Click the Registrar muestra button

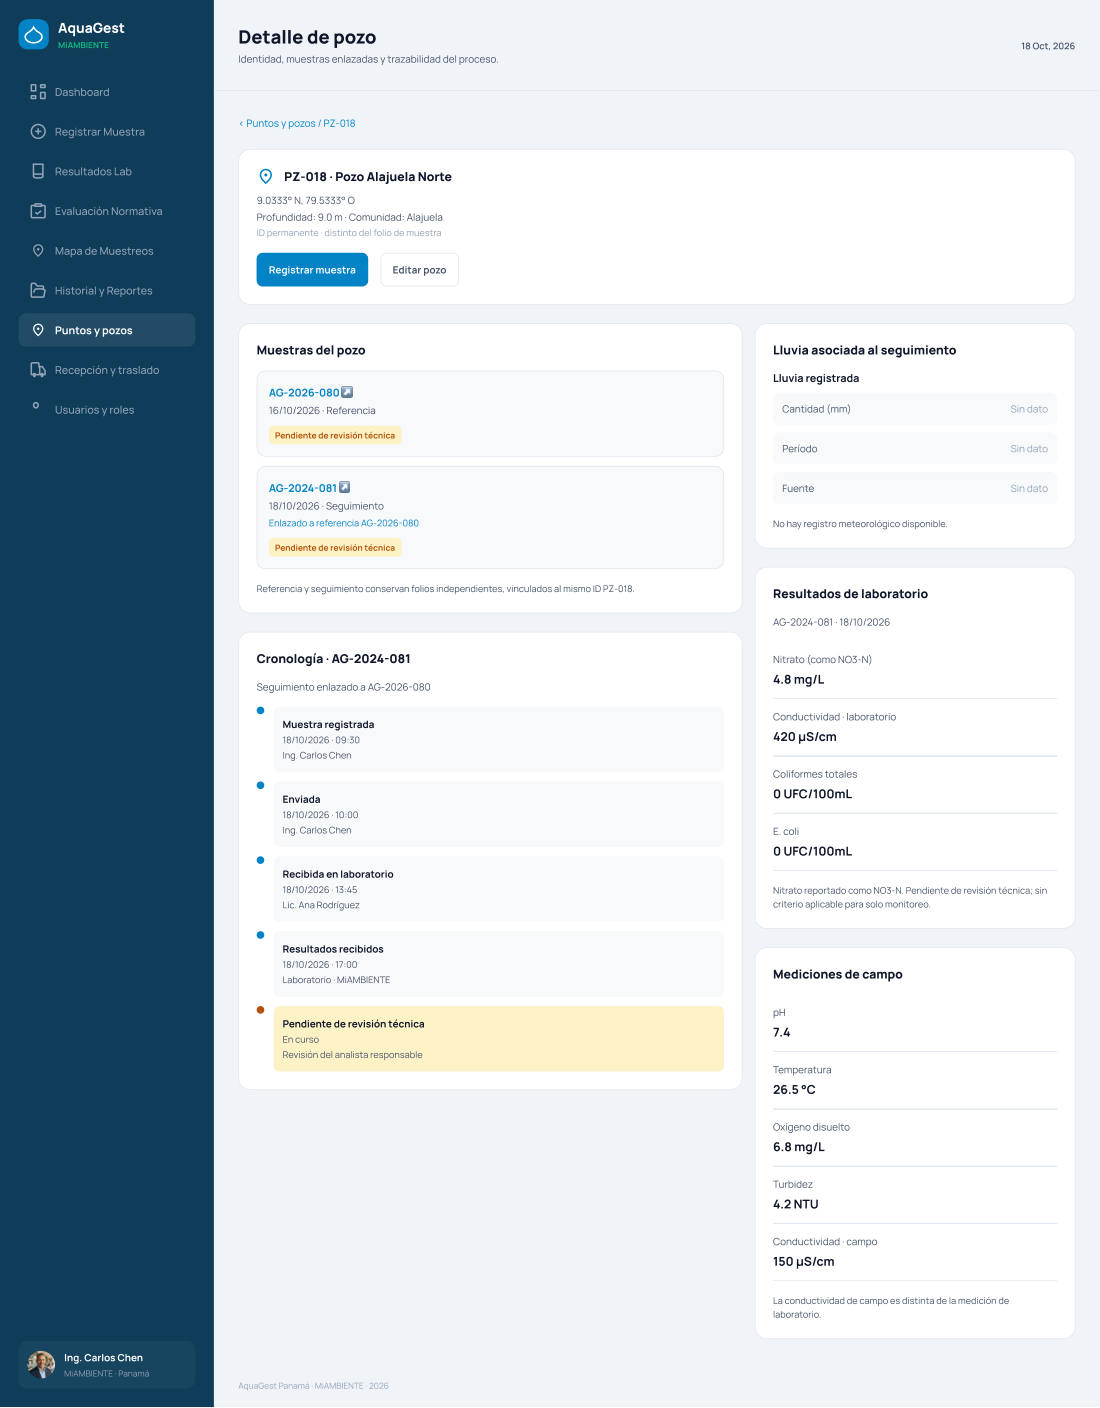312,270
